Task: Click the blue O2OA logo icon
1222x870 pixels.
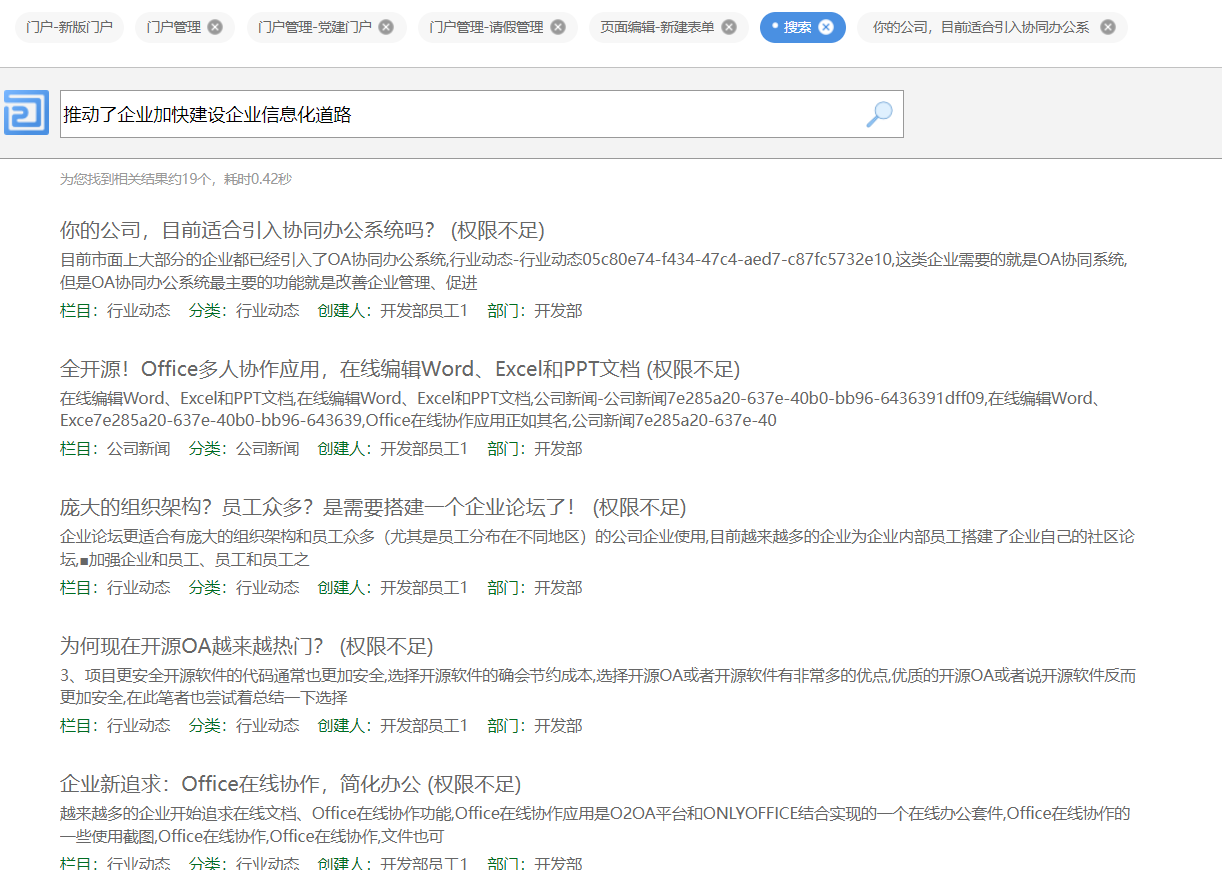Action: tap(26, 113)
